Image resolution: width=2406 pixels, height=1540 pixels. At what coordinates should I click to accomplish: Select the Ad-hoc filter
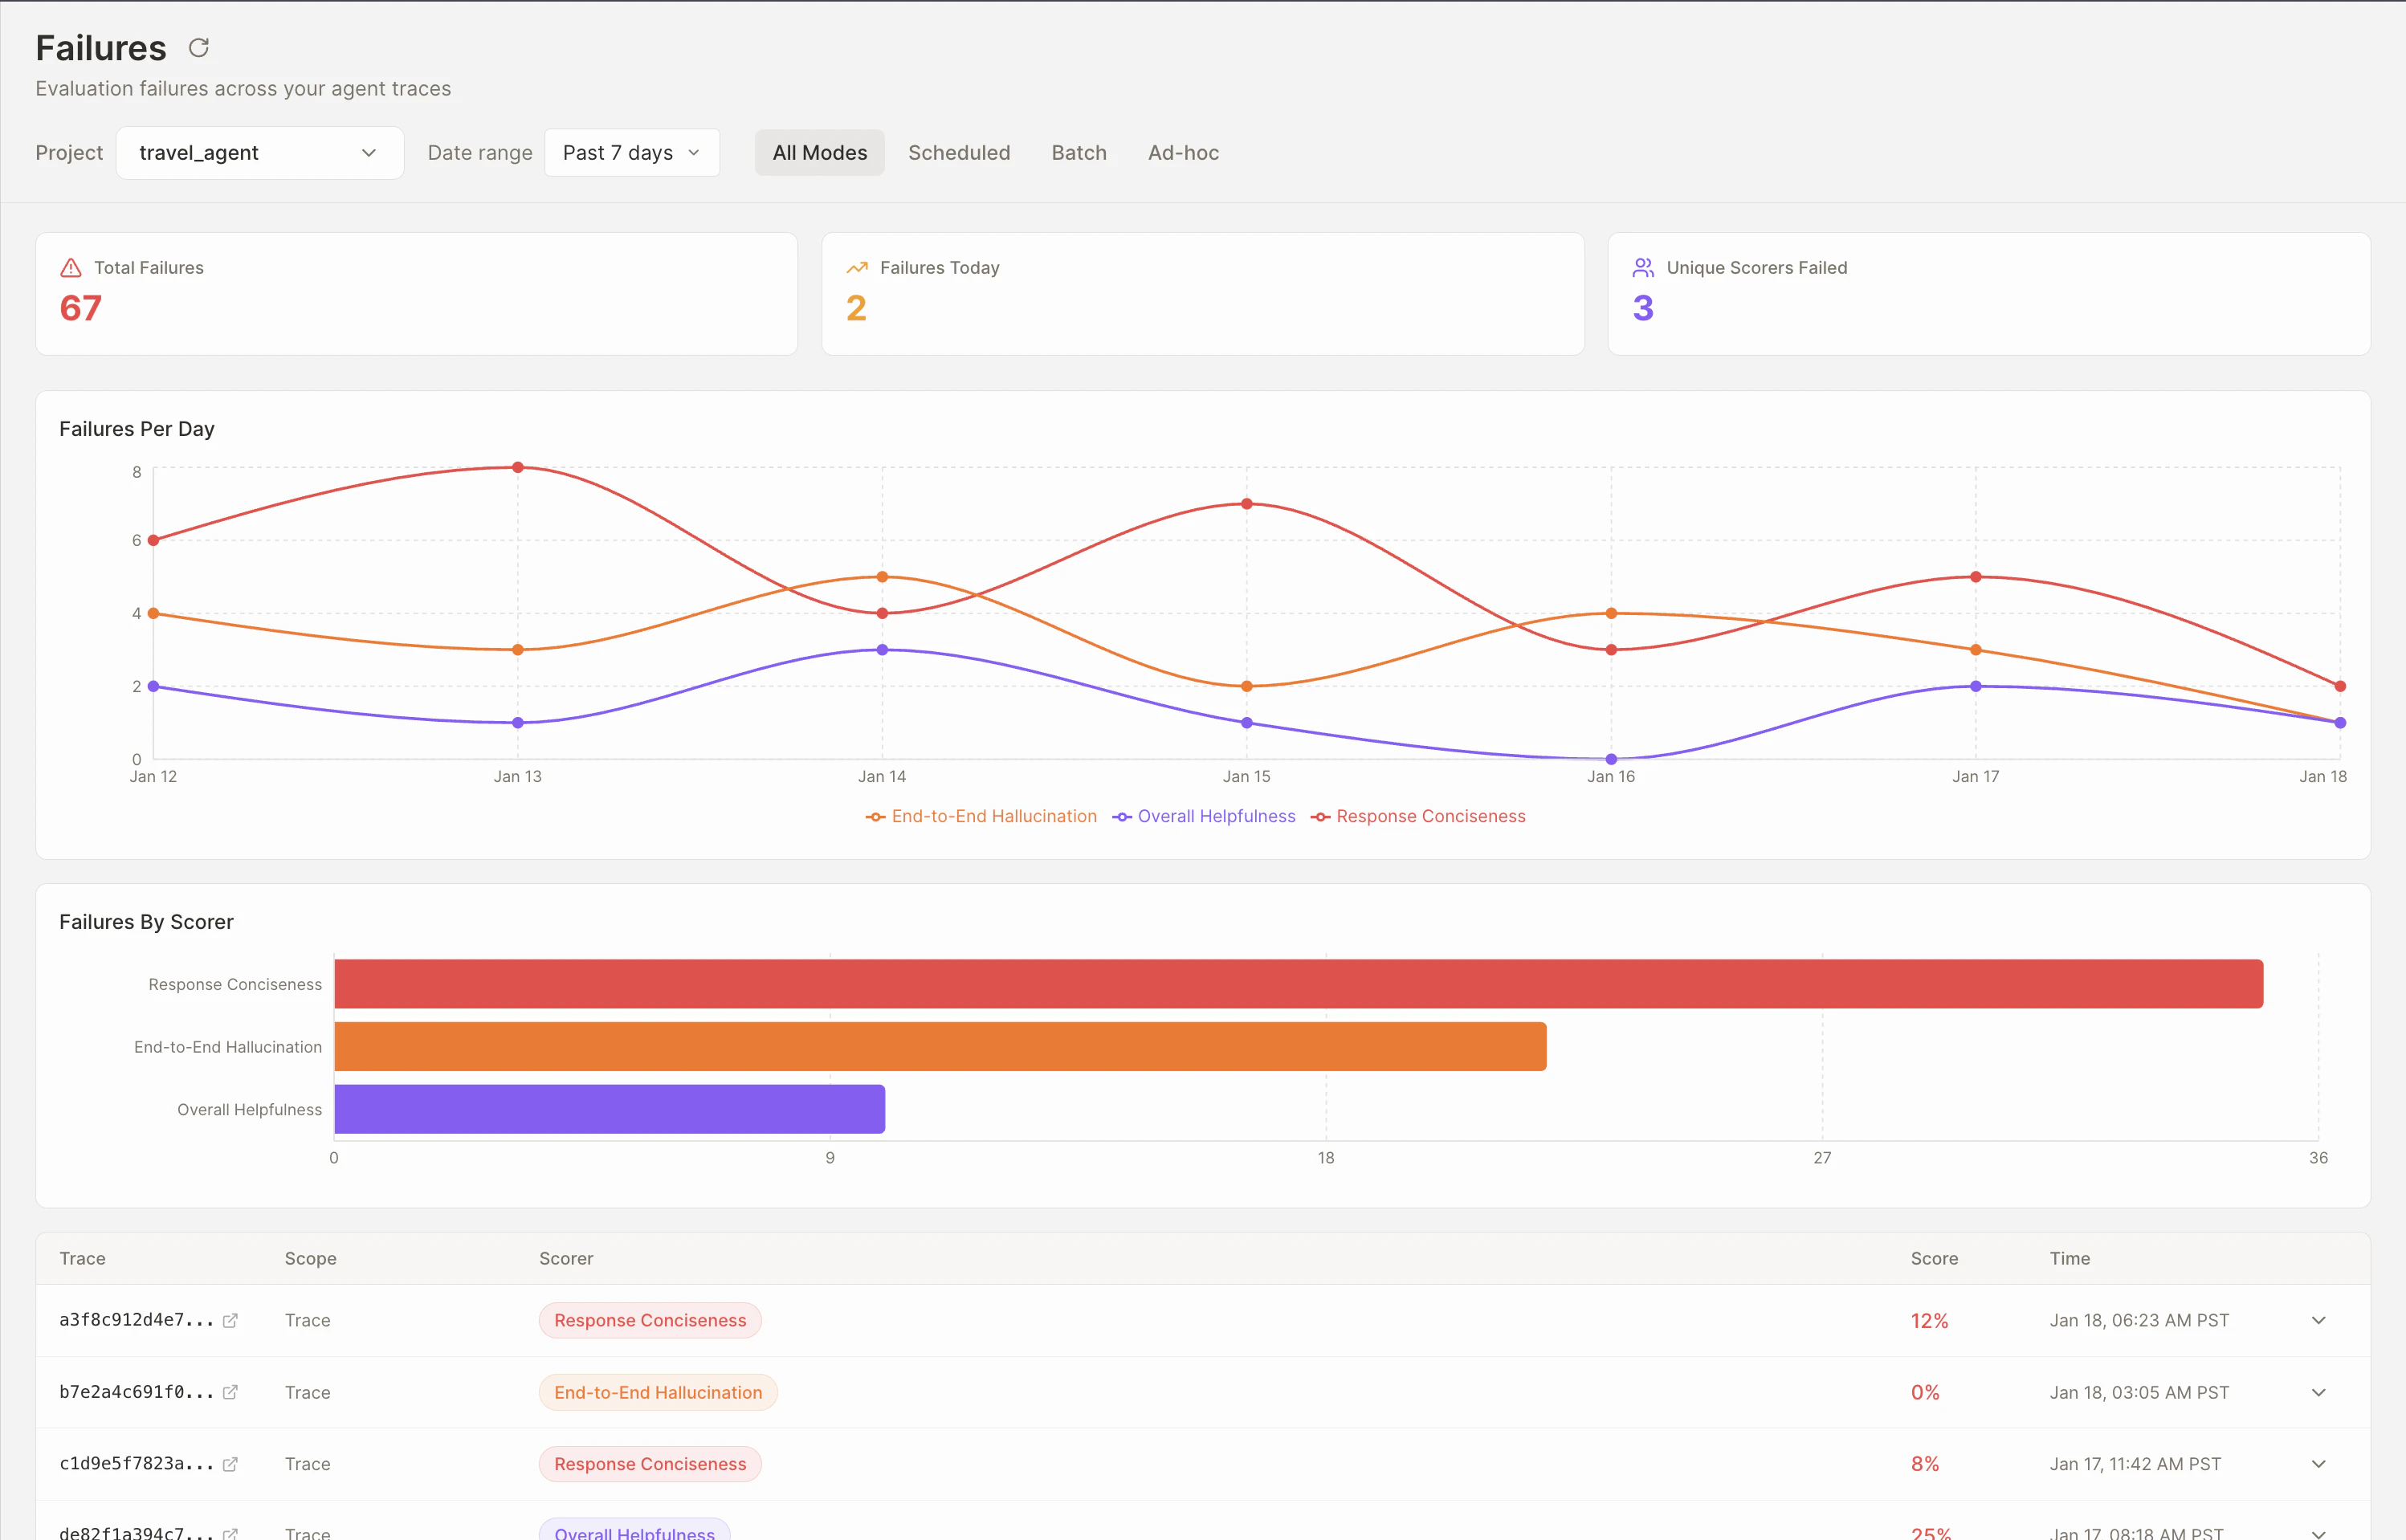click(x=1183, y=152)
